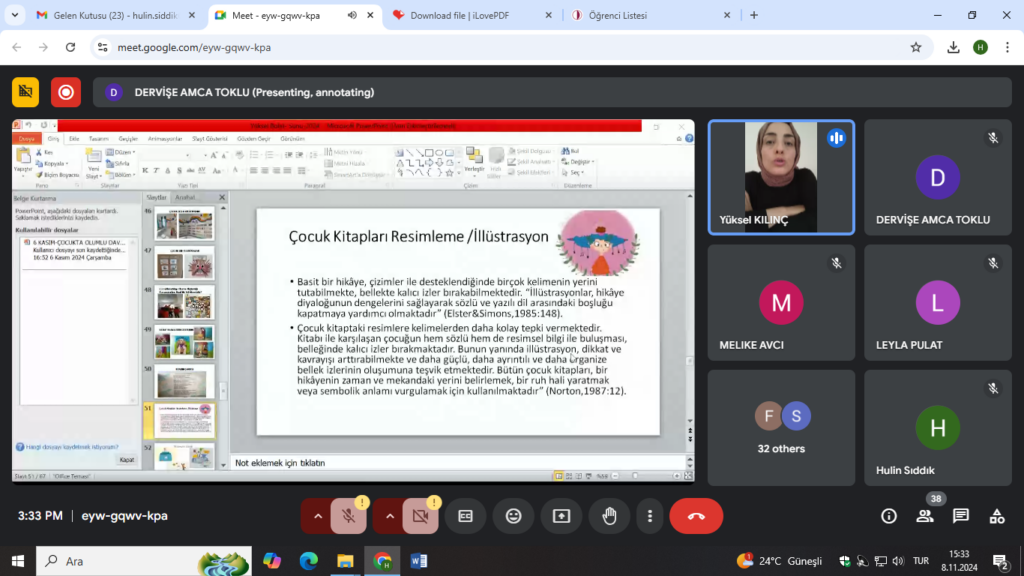
Task: Open the Activities panel icon
Action: click(x=997, y=516)
